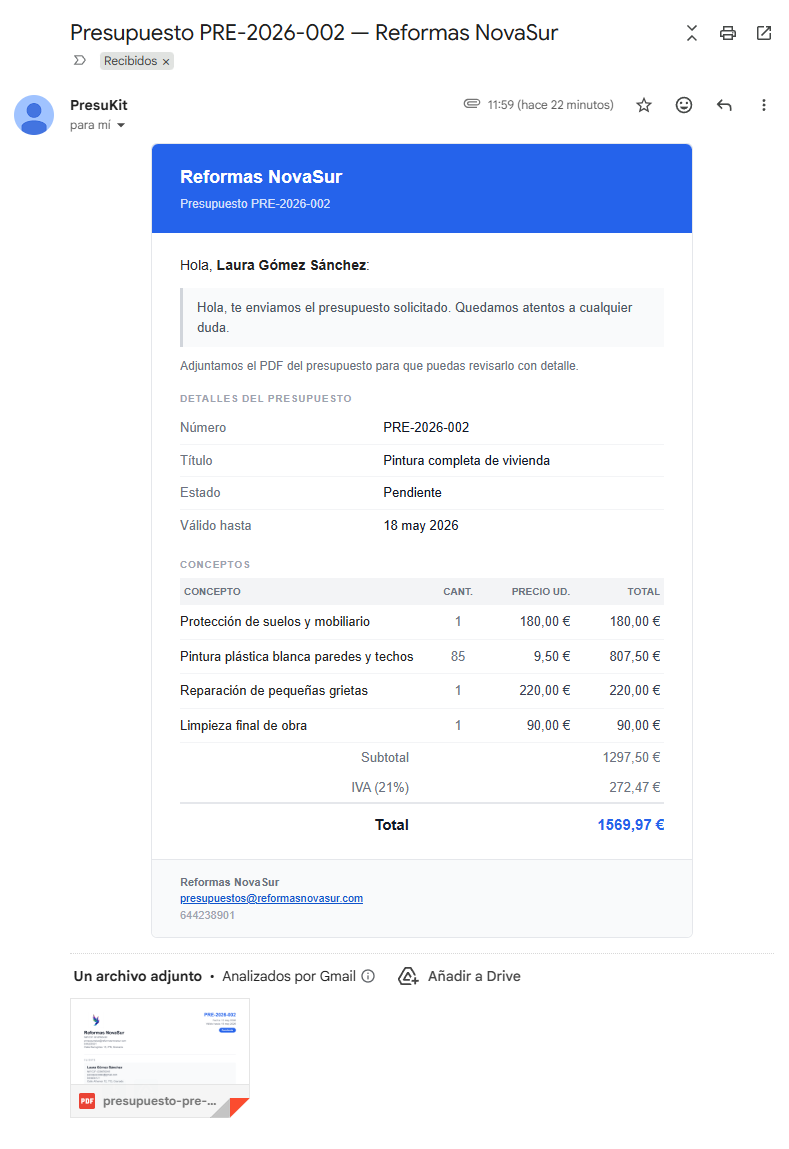The image size is (789, 1149).
Task: Click the Reformas NovaSur header title
Action: coord(261,177)
